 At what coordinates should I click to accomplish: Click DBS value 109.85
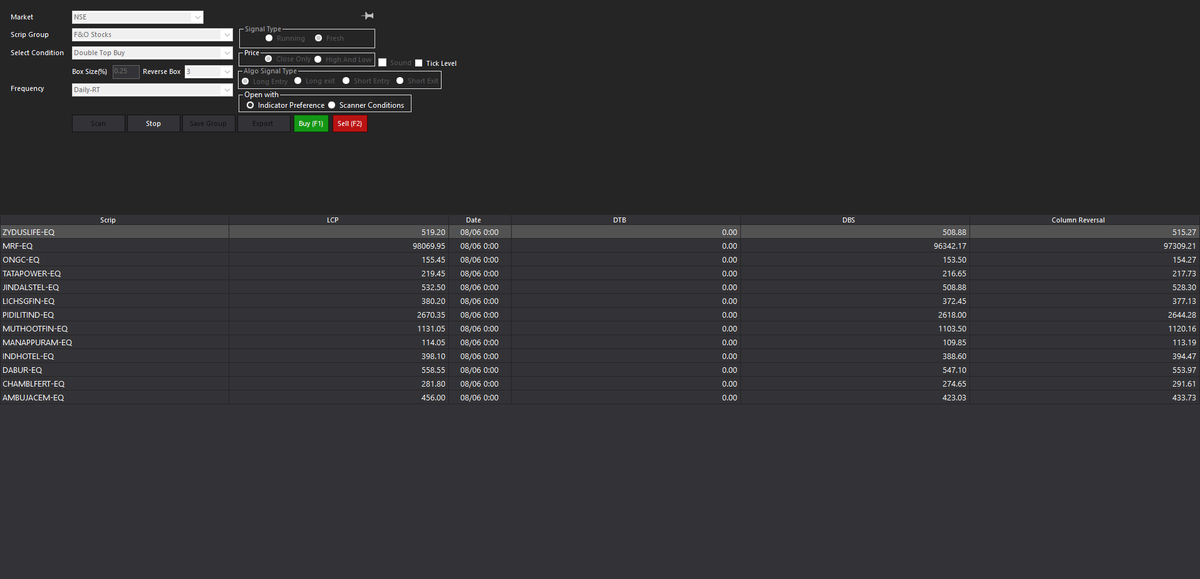pos(954,342)
